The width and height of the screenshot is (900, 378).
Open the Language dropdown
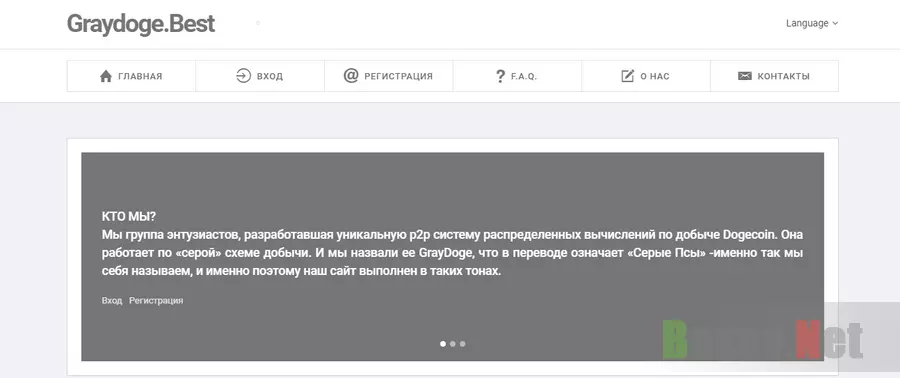pos(812,24)
